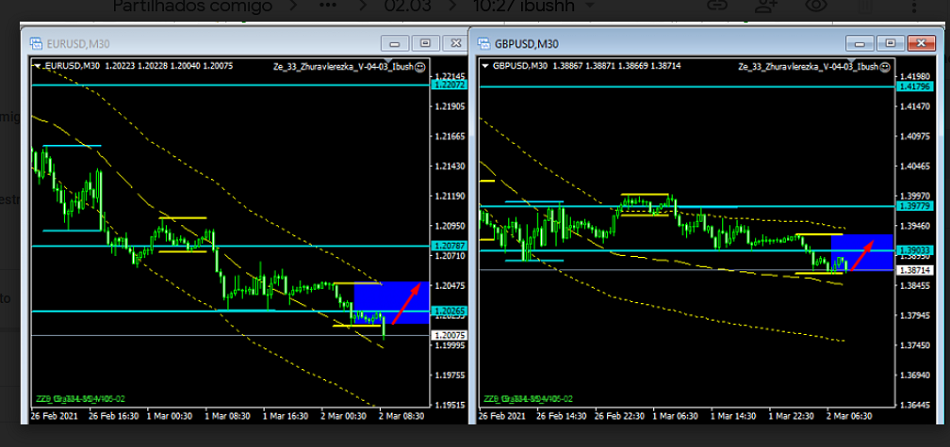
Task: Click the 1.22072 price label on EURUSD
Action: pyautogui.click(x=446, y=86)
